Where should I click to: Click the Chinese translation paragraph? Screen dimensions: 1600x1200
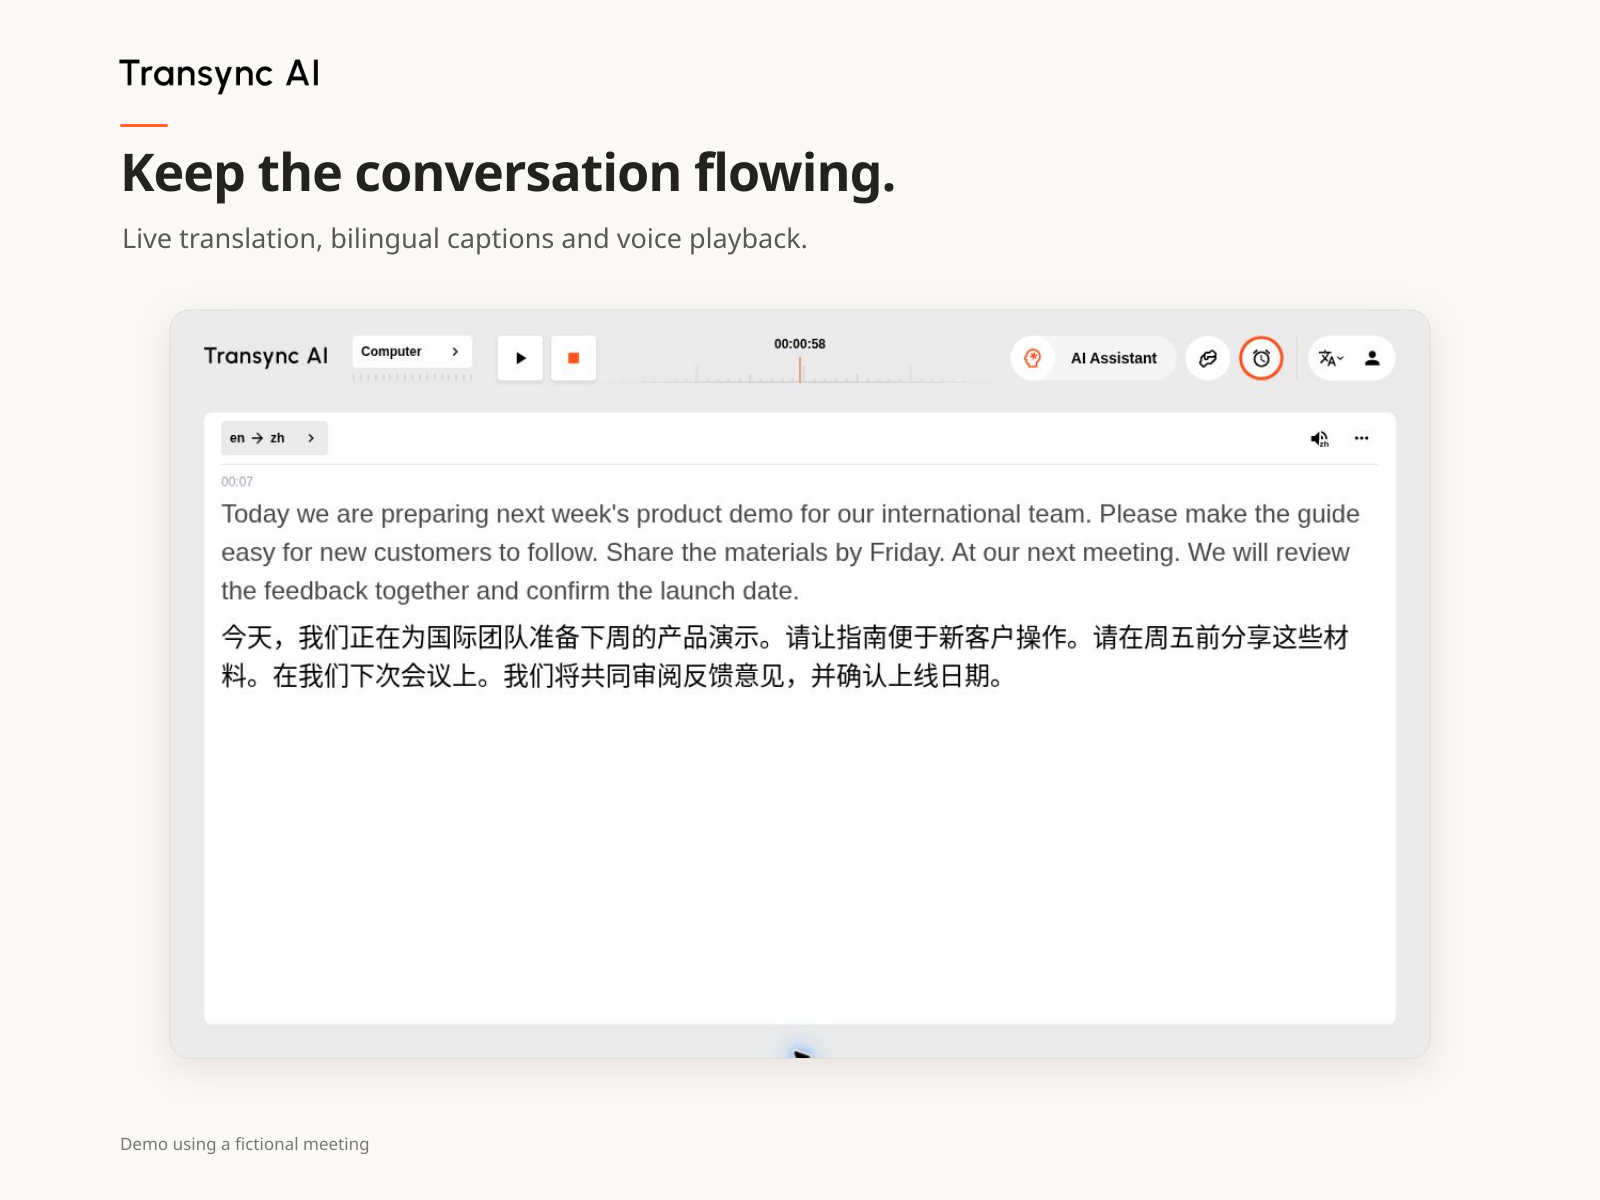coord(785,656)
